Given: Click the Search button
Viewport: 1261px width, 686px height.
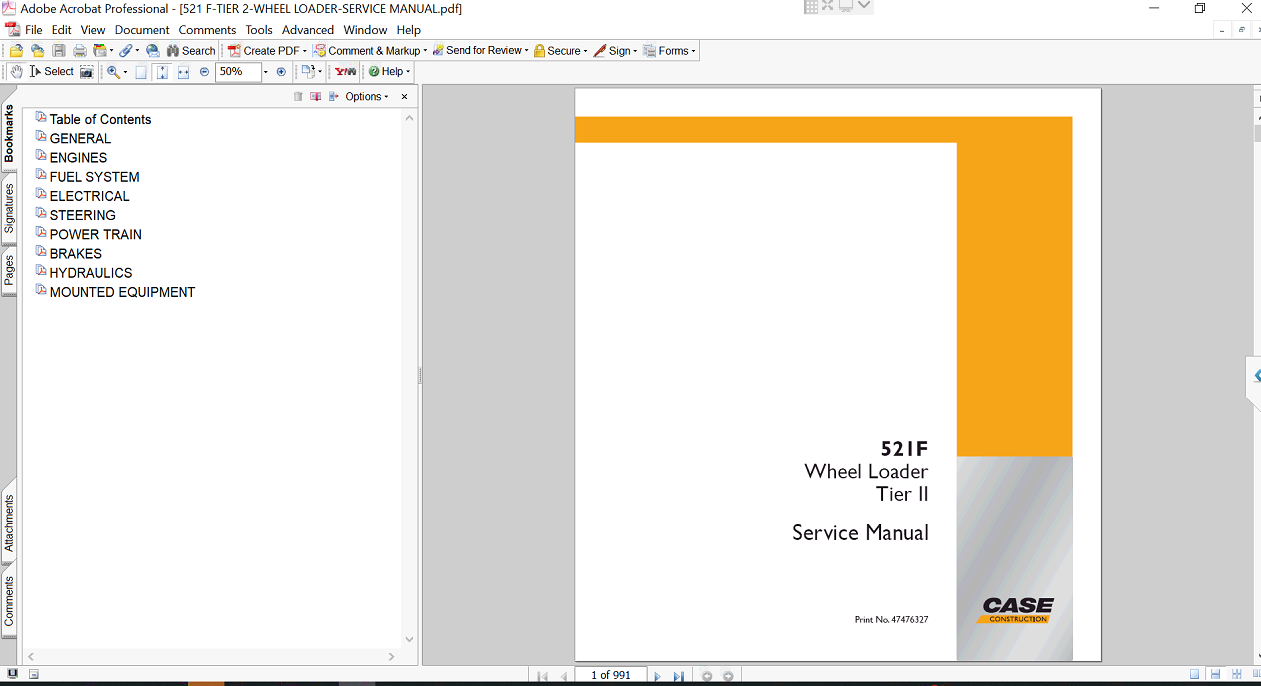Looking at the screenshot, I should click(191, 51).
